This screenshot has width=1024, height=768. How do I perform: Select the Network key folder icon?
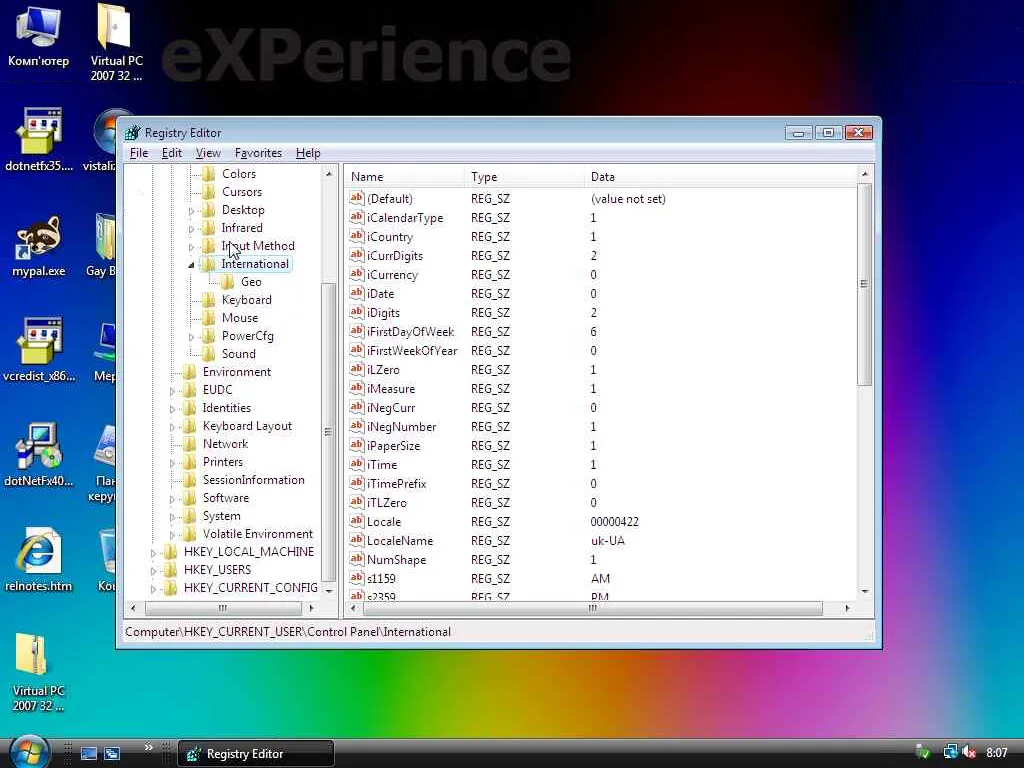coord(190,444)
